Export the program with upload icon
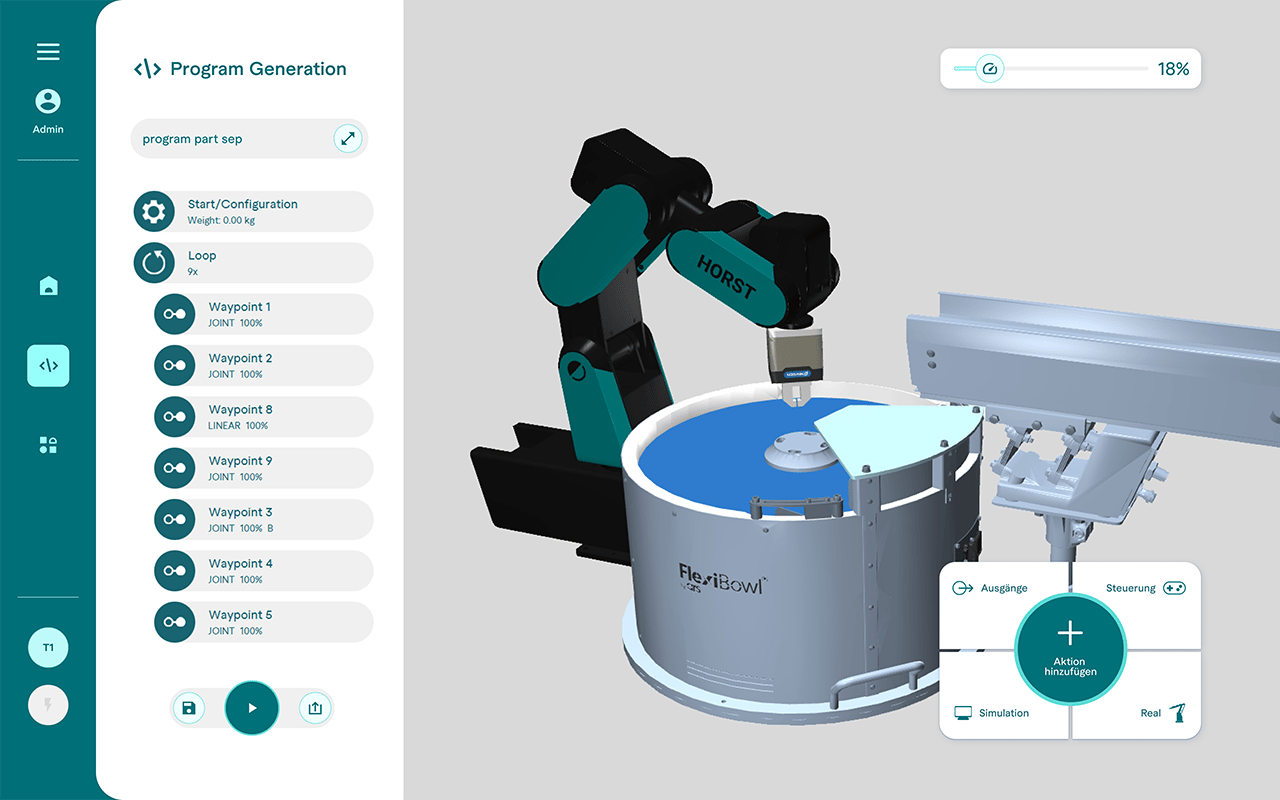This screenshot has width=1280, height=800. [315, 709]
